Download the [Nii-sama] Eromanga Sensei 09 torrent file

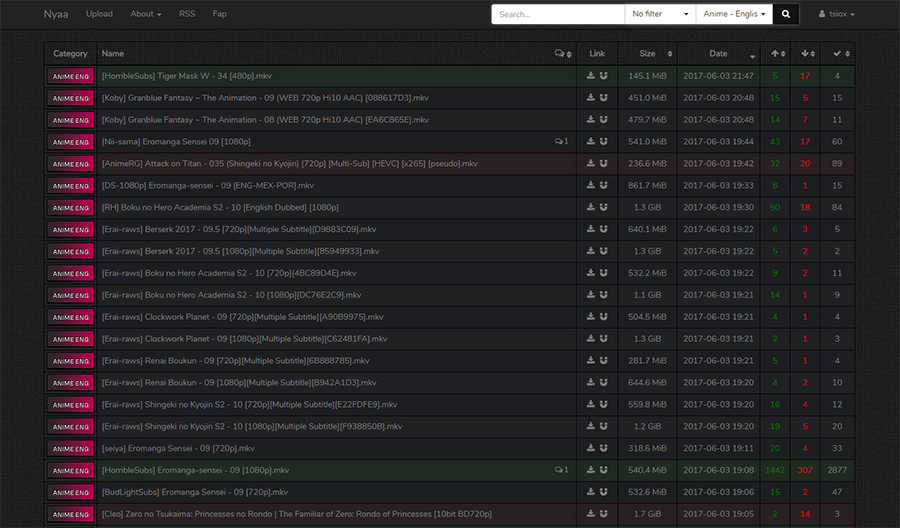tap(591, 142)
